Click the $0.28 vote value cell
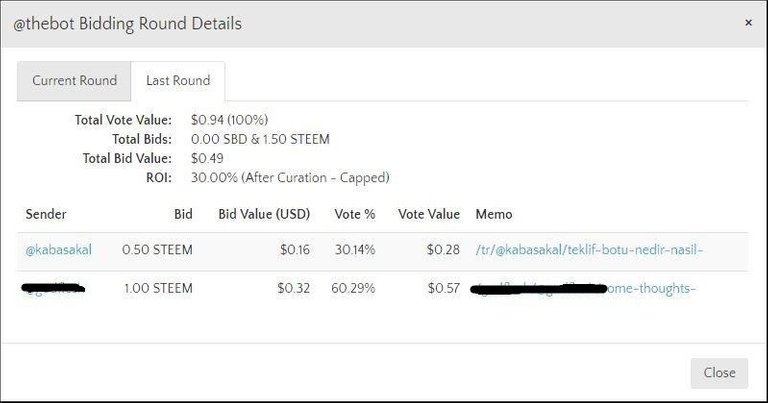The height and width of the screenshot is (403, 768). 443,250
